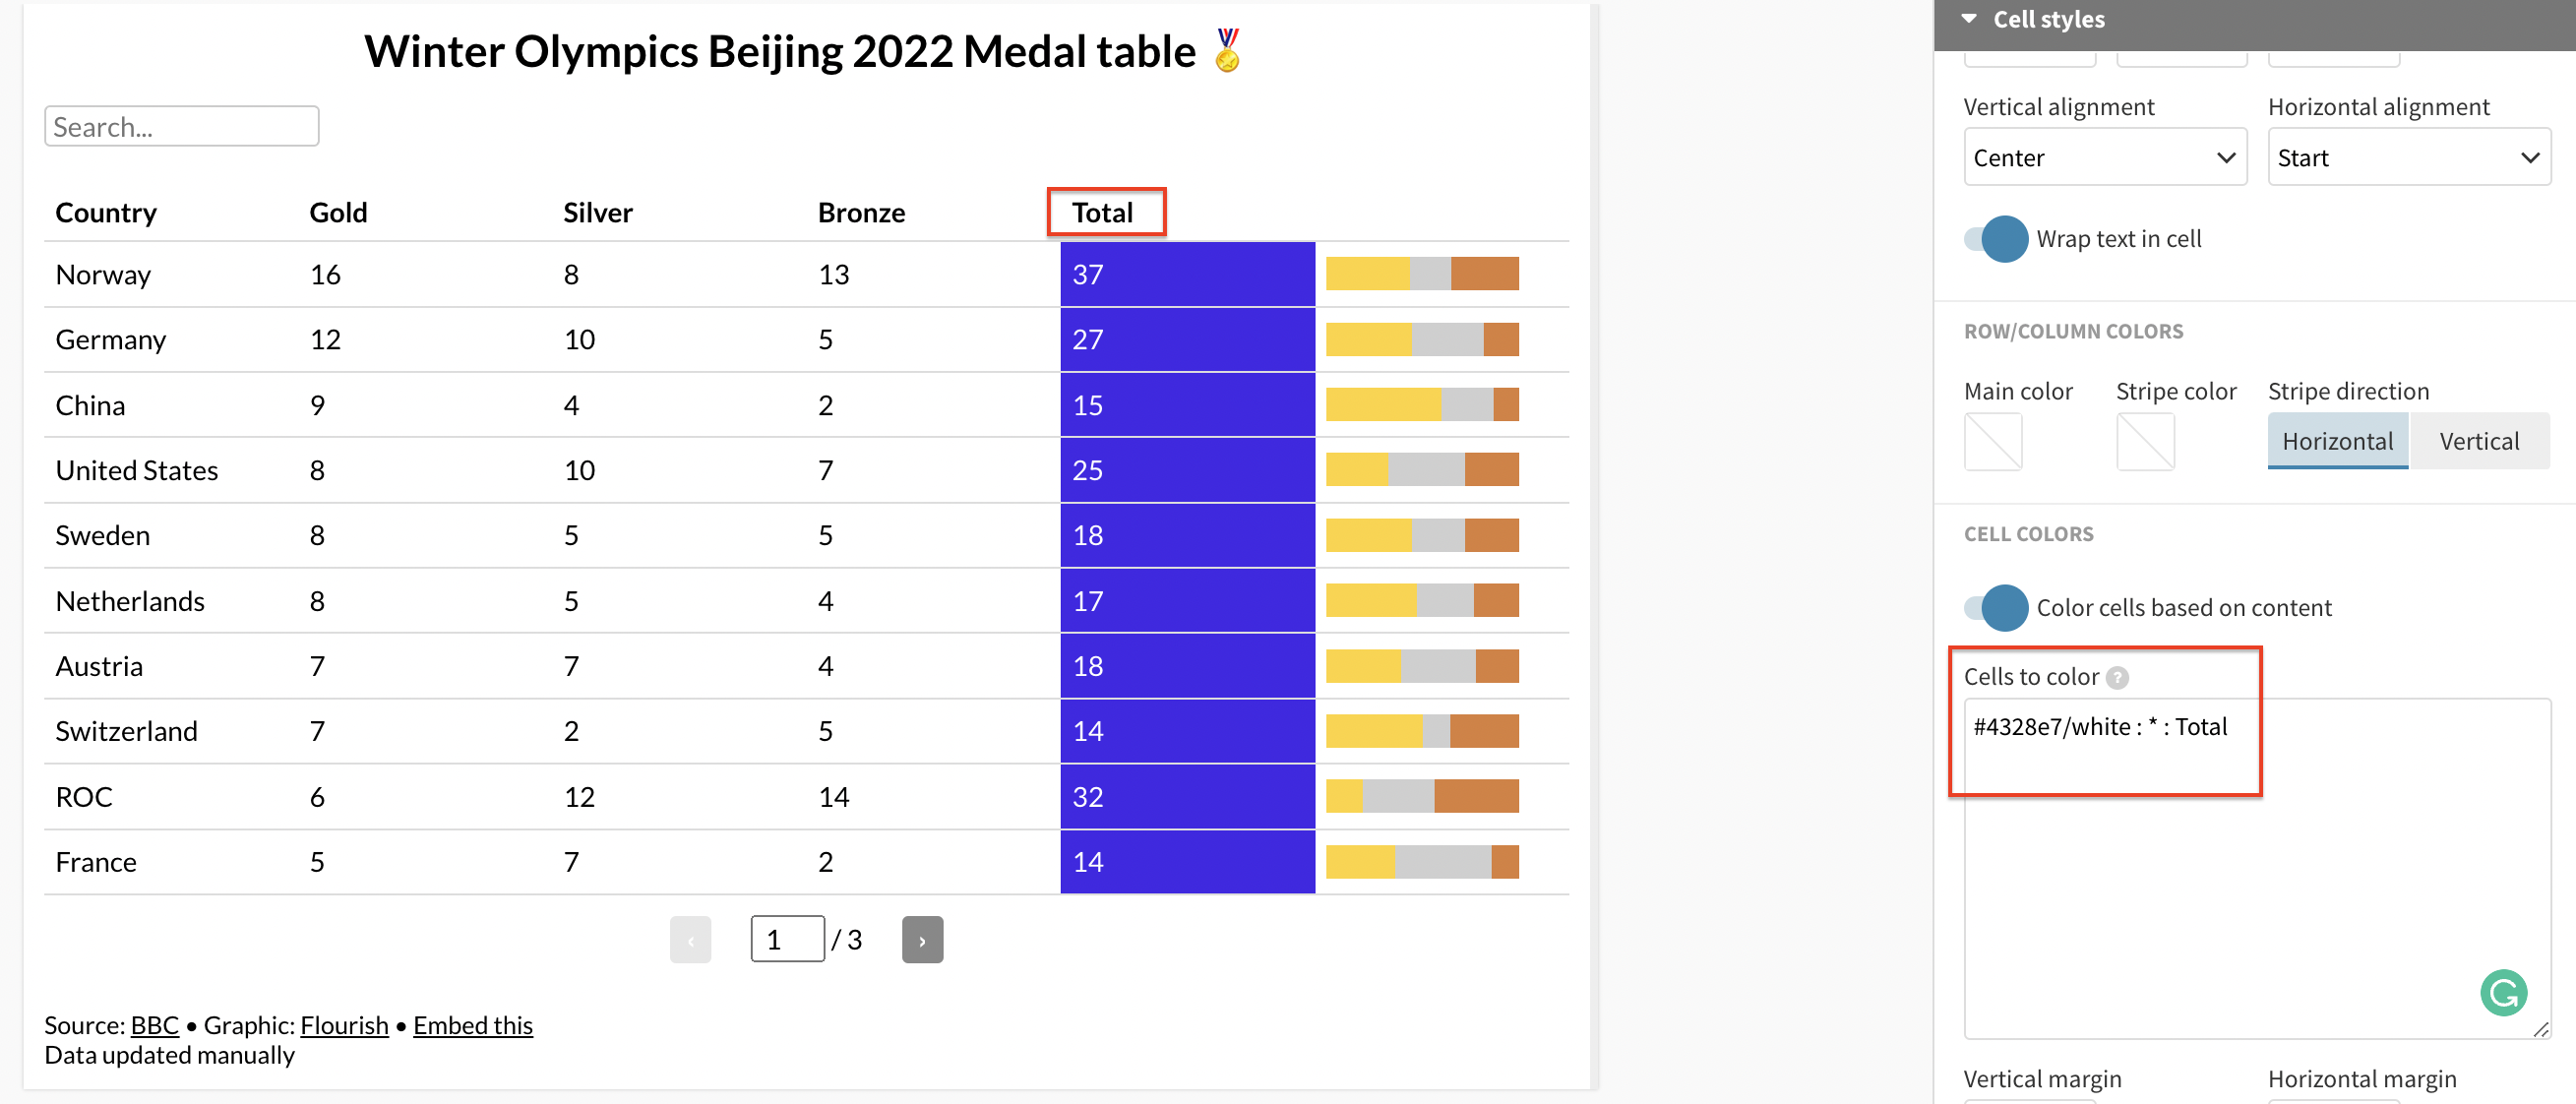Turn off Color cells based on content
The width and height of the screenshot is (2576, 1104).
coord(1998,607)
